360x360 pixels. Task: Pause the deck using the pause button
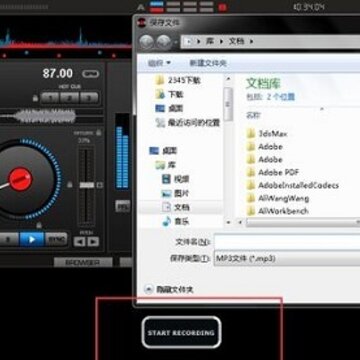coord(8,240)
